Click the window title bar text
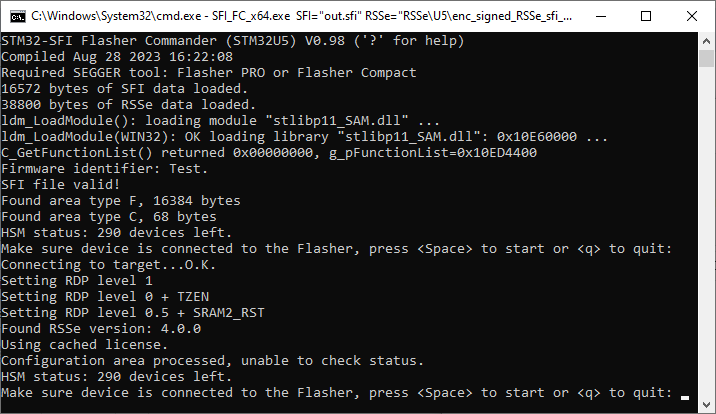The image size is (716, 414). point(301,16)
